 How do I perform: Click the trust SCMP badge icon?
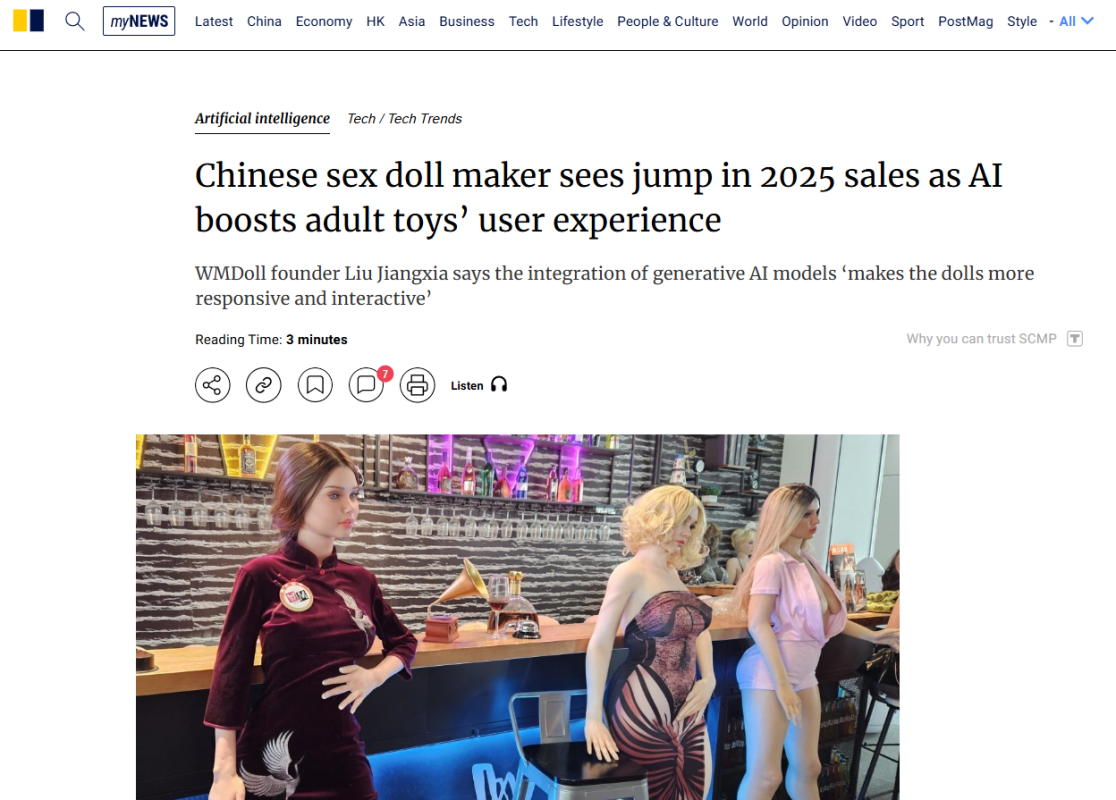(1075, 339)
